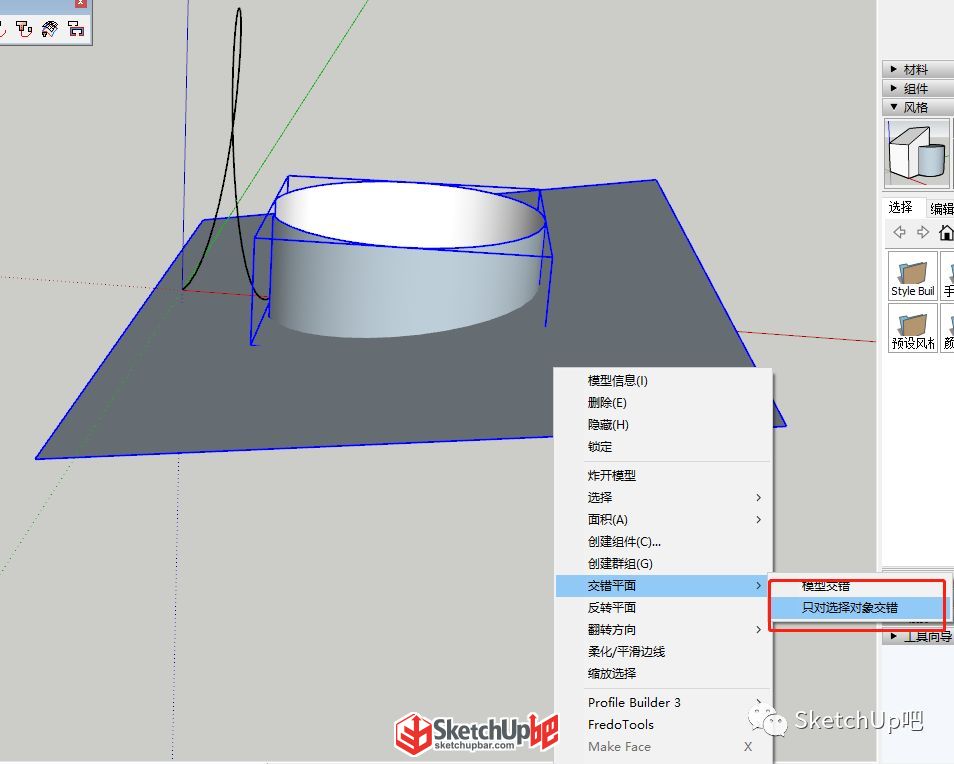
Task: Expand the 材料 materials panel
Action: coord(918,69)
